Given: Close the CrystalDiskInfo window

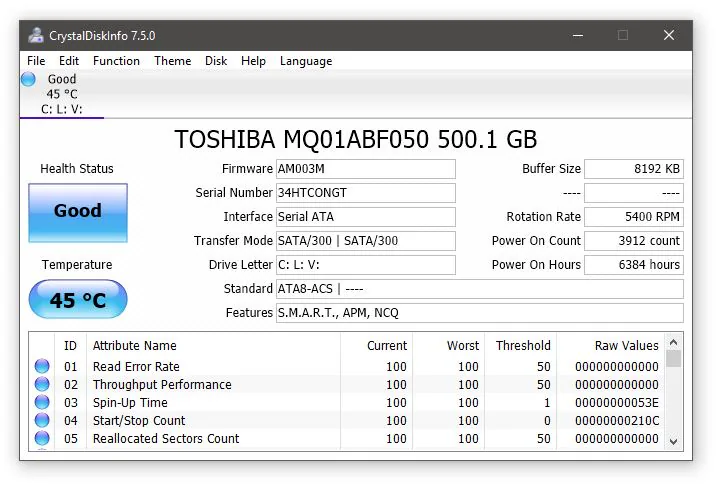Looking at the screenshot, I should tap(669, 35).
